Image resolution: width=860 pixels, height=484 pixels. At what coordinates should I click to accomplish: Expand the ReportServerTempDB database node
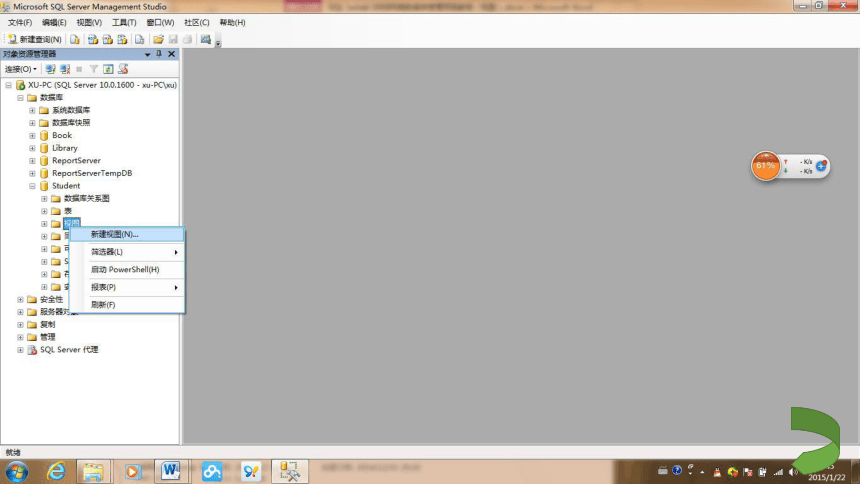point(32,173)
